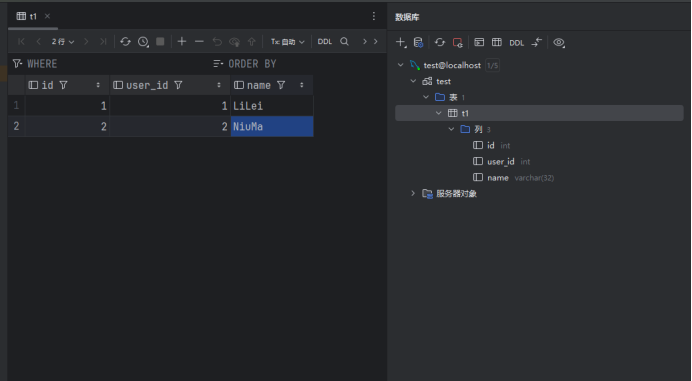This screenshot has height=381, width=692.
Task: Select row number 1 header
Action: pos(16,106)
